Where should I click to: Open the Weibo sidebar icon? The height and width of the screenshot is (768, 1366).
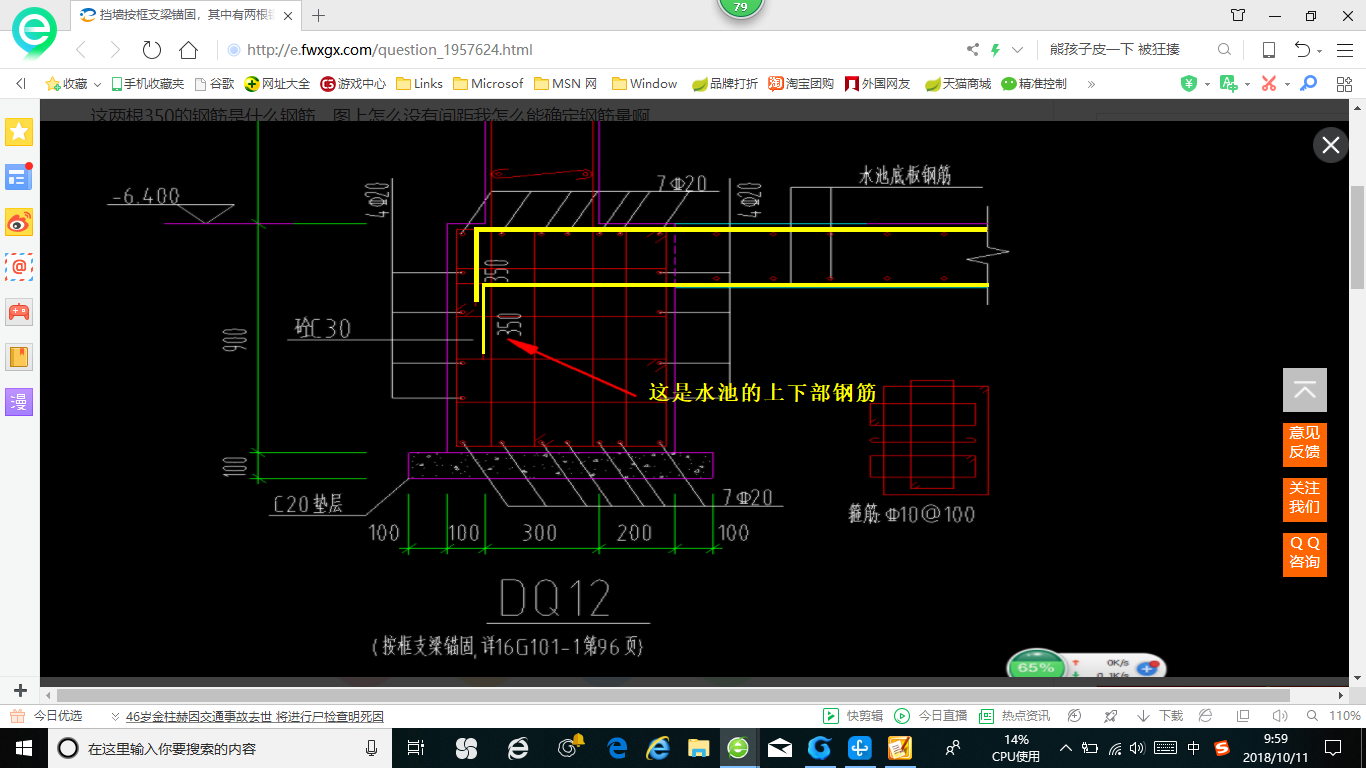coord(19,222)
